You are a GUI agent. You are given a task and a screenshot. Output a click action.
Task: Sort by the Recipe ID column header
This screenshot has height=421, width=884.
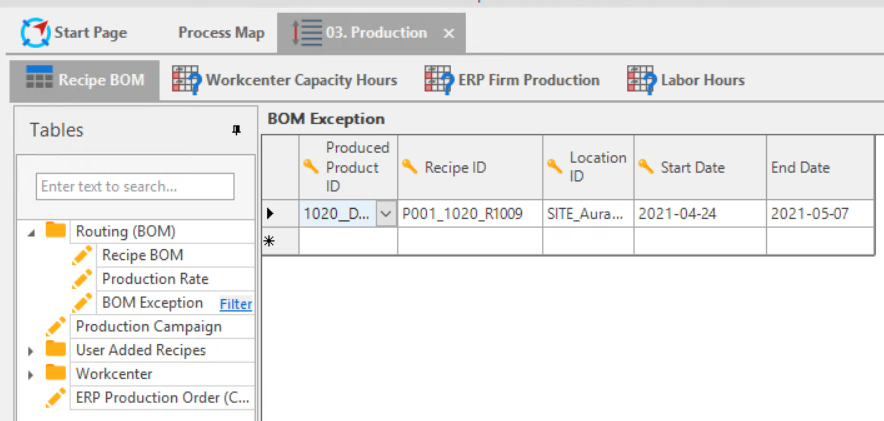click(x=470, y=167)
